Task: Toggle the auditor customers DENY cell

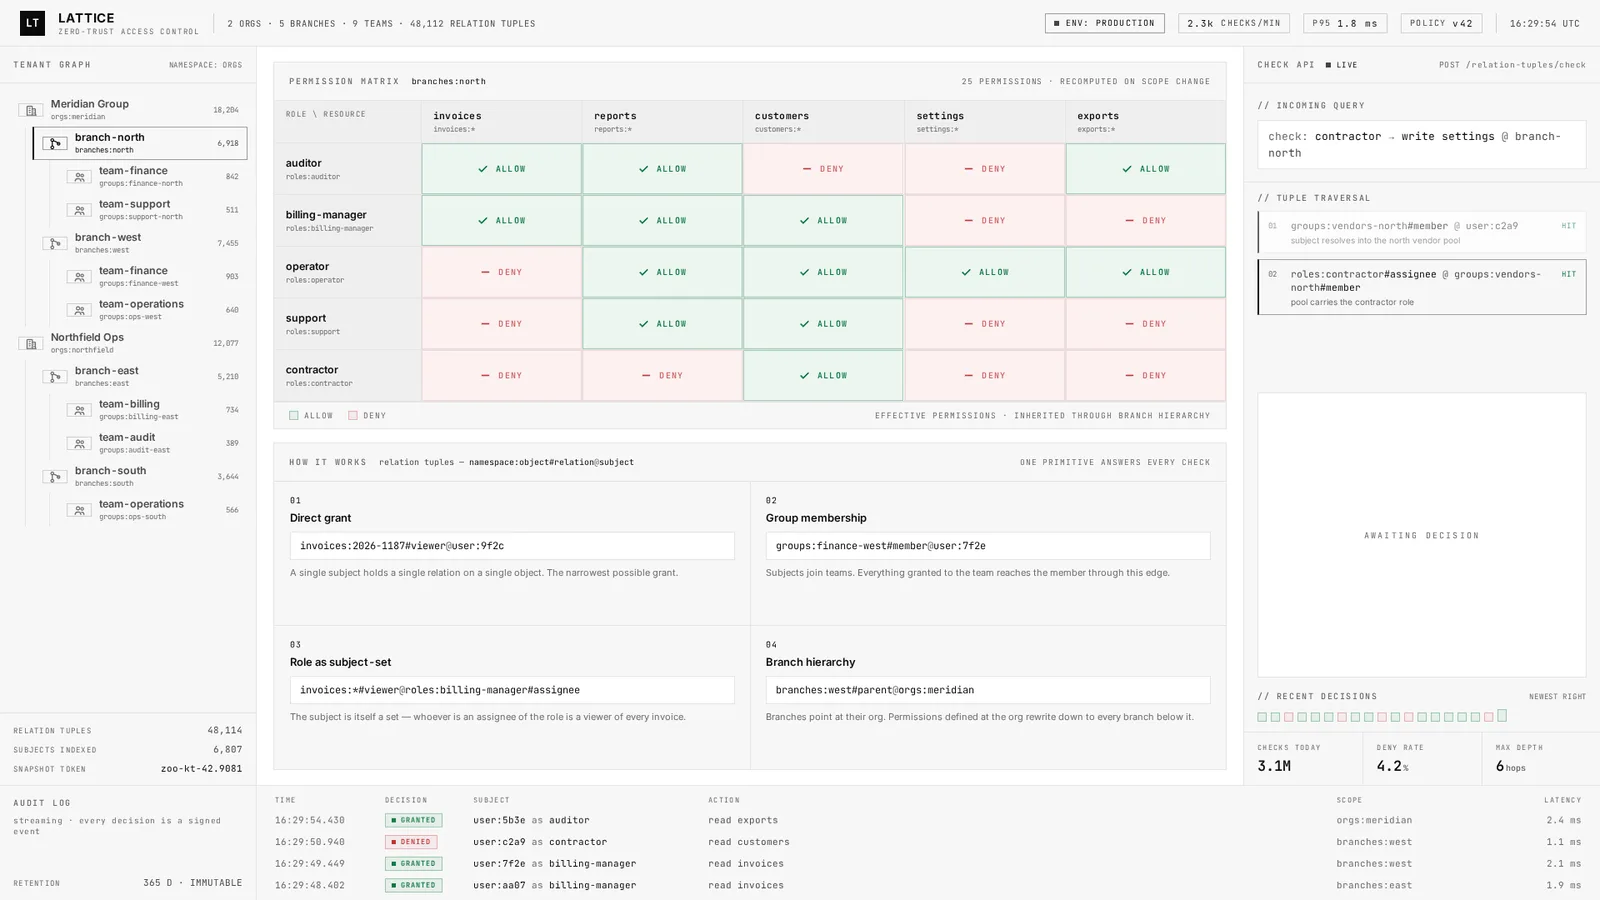Action: pyautogui.click(x=823, y=169)
